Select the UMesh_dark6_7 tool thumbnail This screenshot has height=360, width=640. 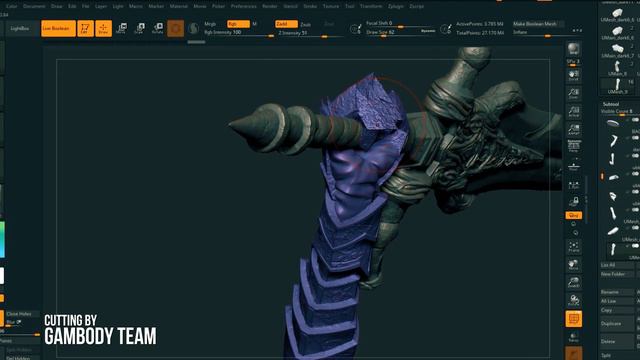(x=617, y=50)
